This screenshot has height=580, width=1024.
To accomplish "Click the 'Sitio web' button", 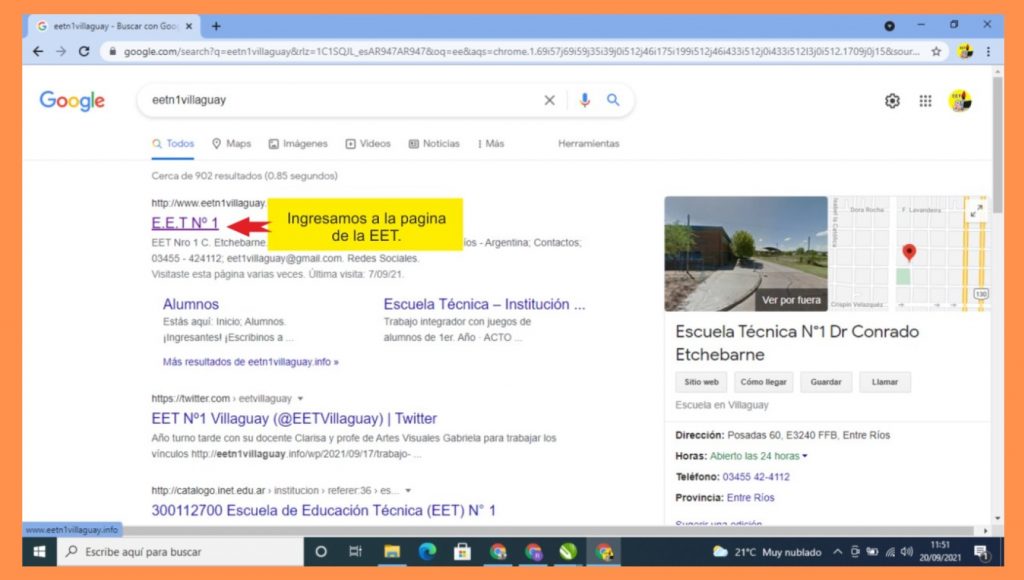I will [x=701, y=382].
